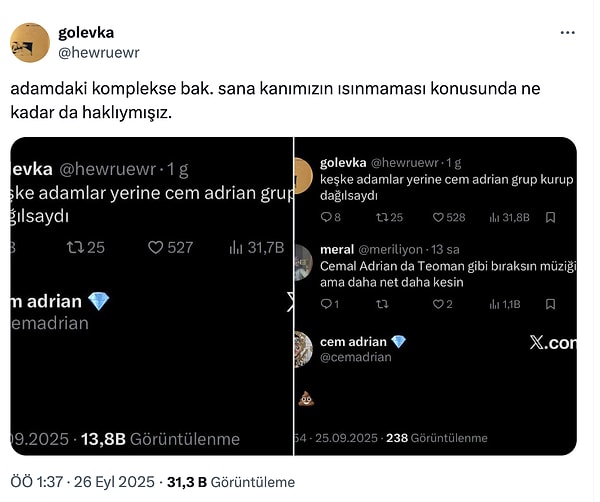Click the diamond badge beside cem adrian
Viewport: 600px width, 502px height.
(x=398, y=342)
